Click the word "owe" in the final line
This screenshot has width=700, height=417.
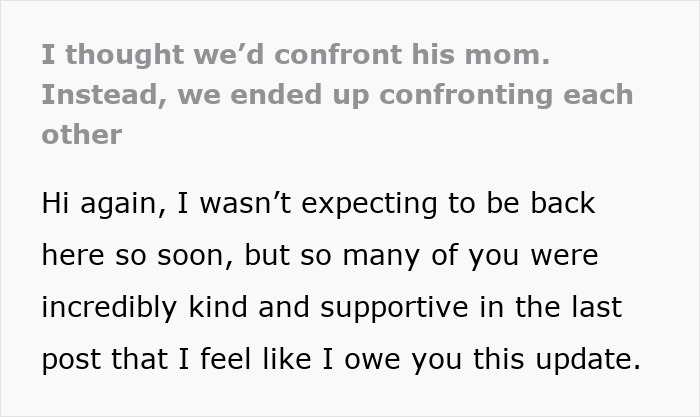[372, 360]
